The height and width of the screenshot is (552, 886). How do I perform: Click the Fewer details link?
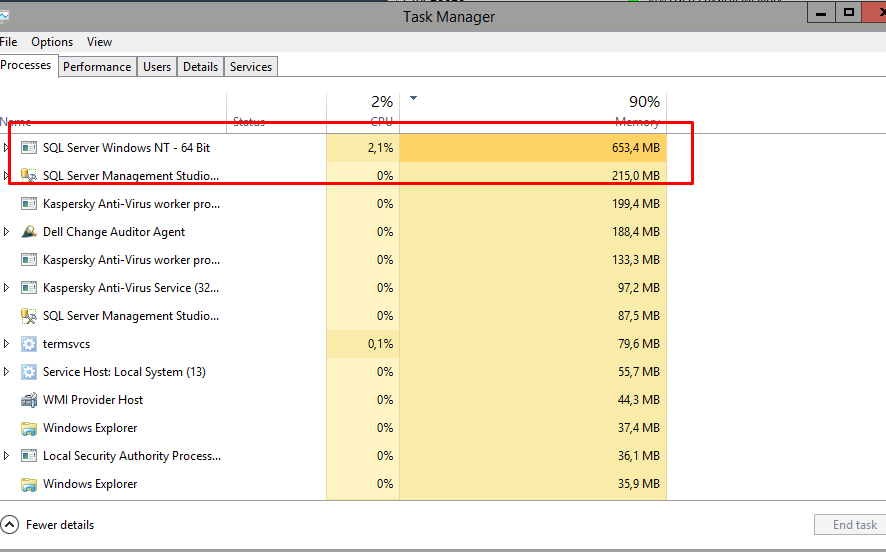(x=60, y=525)
